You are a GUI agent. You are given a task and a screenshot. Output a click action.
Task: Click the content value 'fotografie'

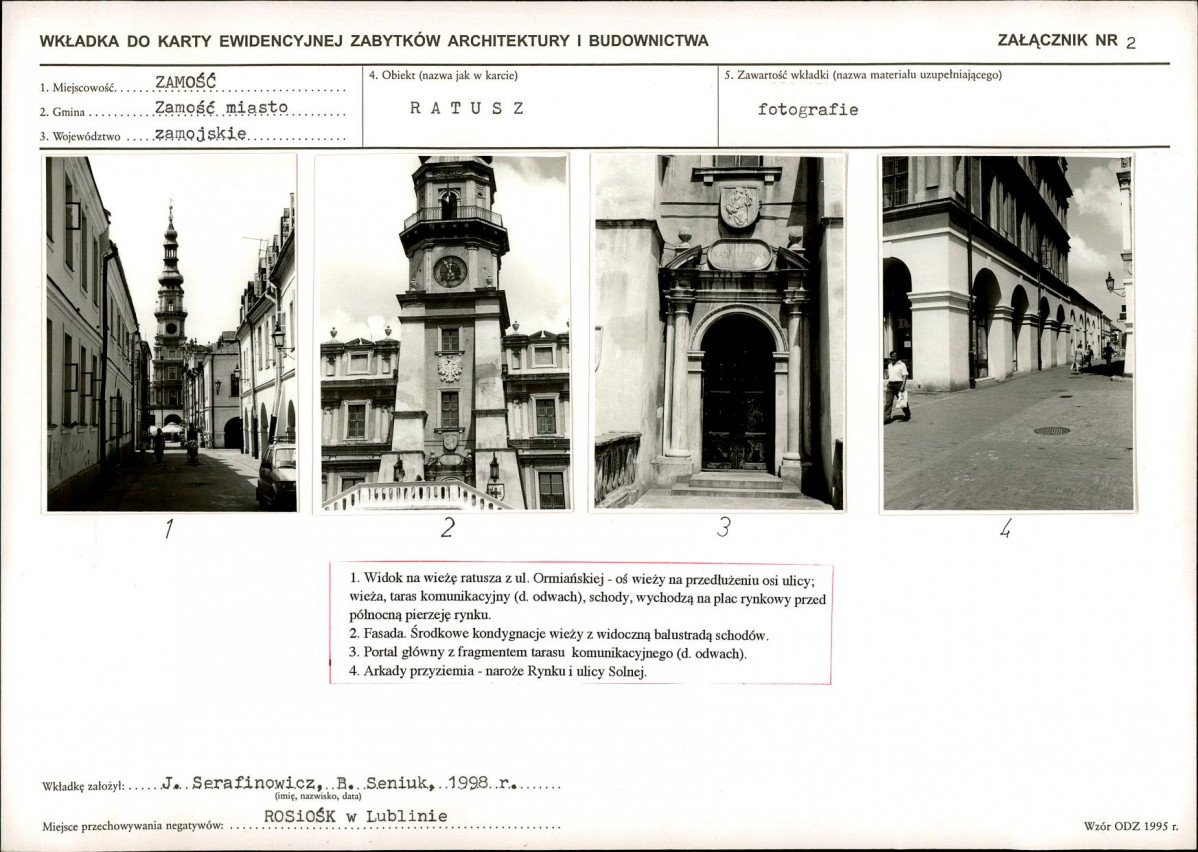click(x=808, y=109)
